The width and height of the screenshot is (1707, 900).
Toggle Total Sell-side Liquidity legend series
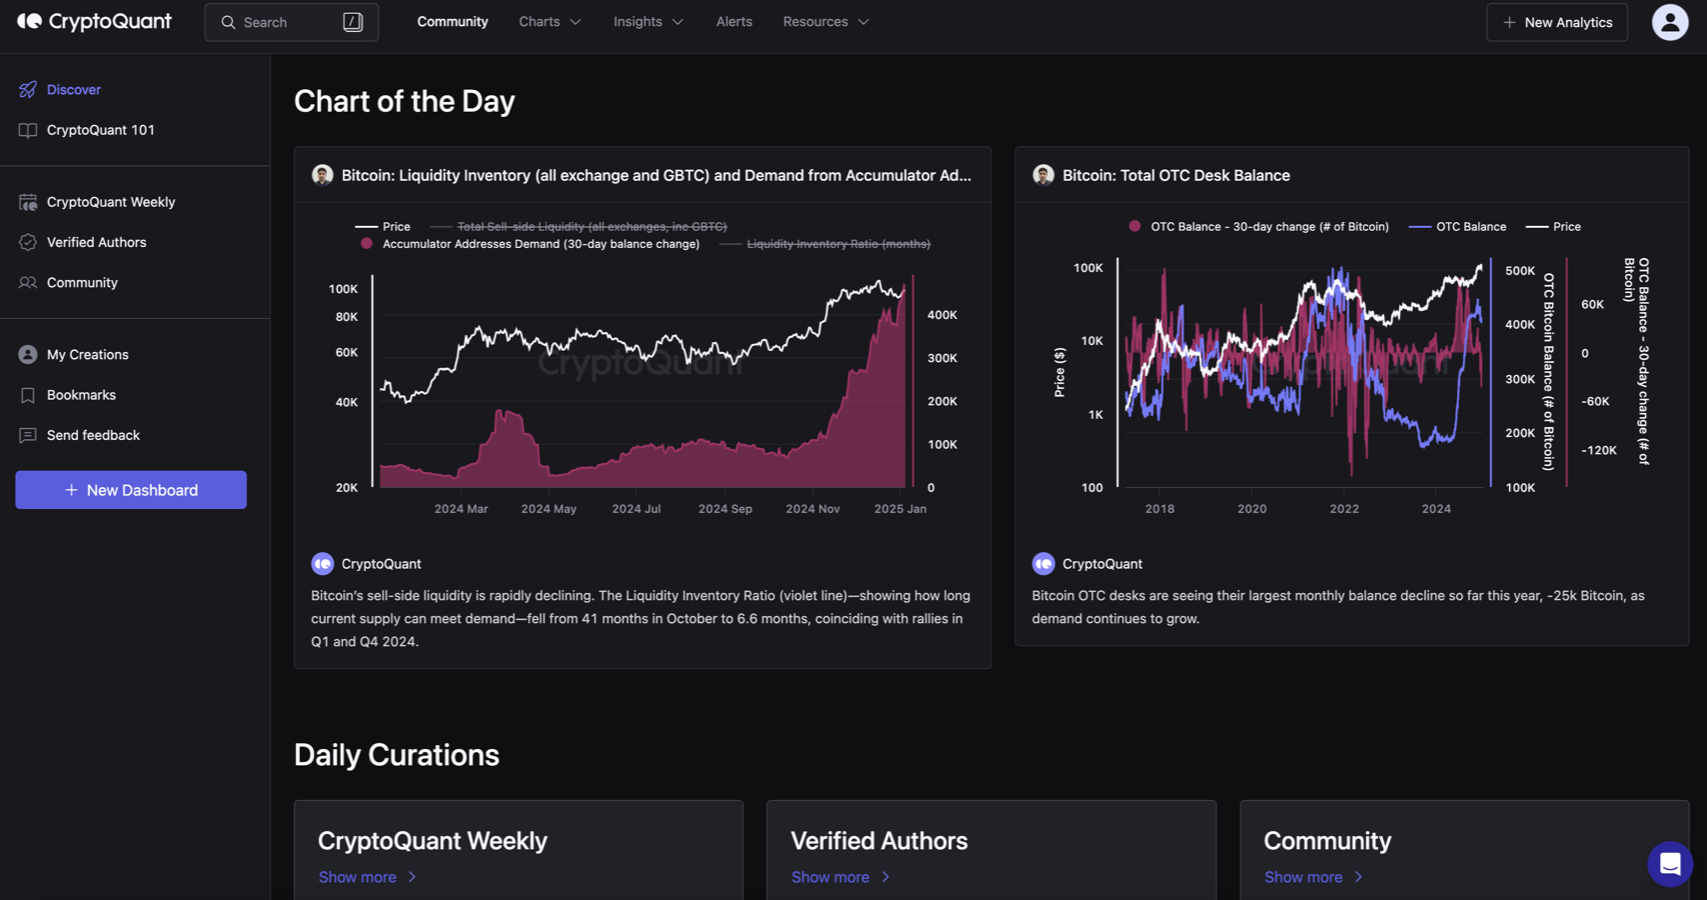tap(591, 227)
